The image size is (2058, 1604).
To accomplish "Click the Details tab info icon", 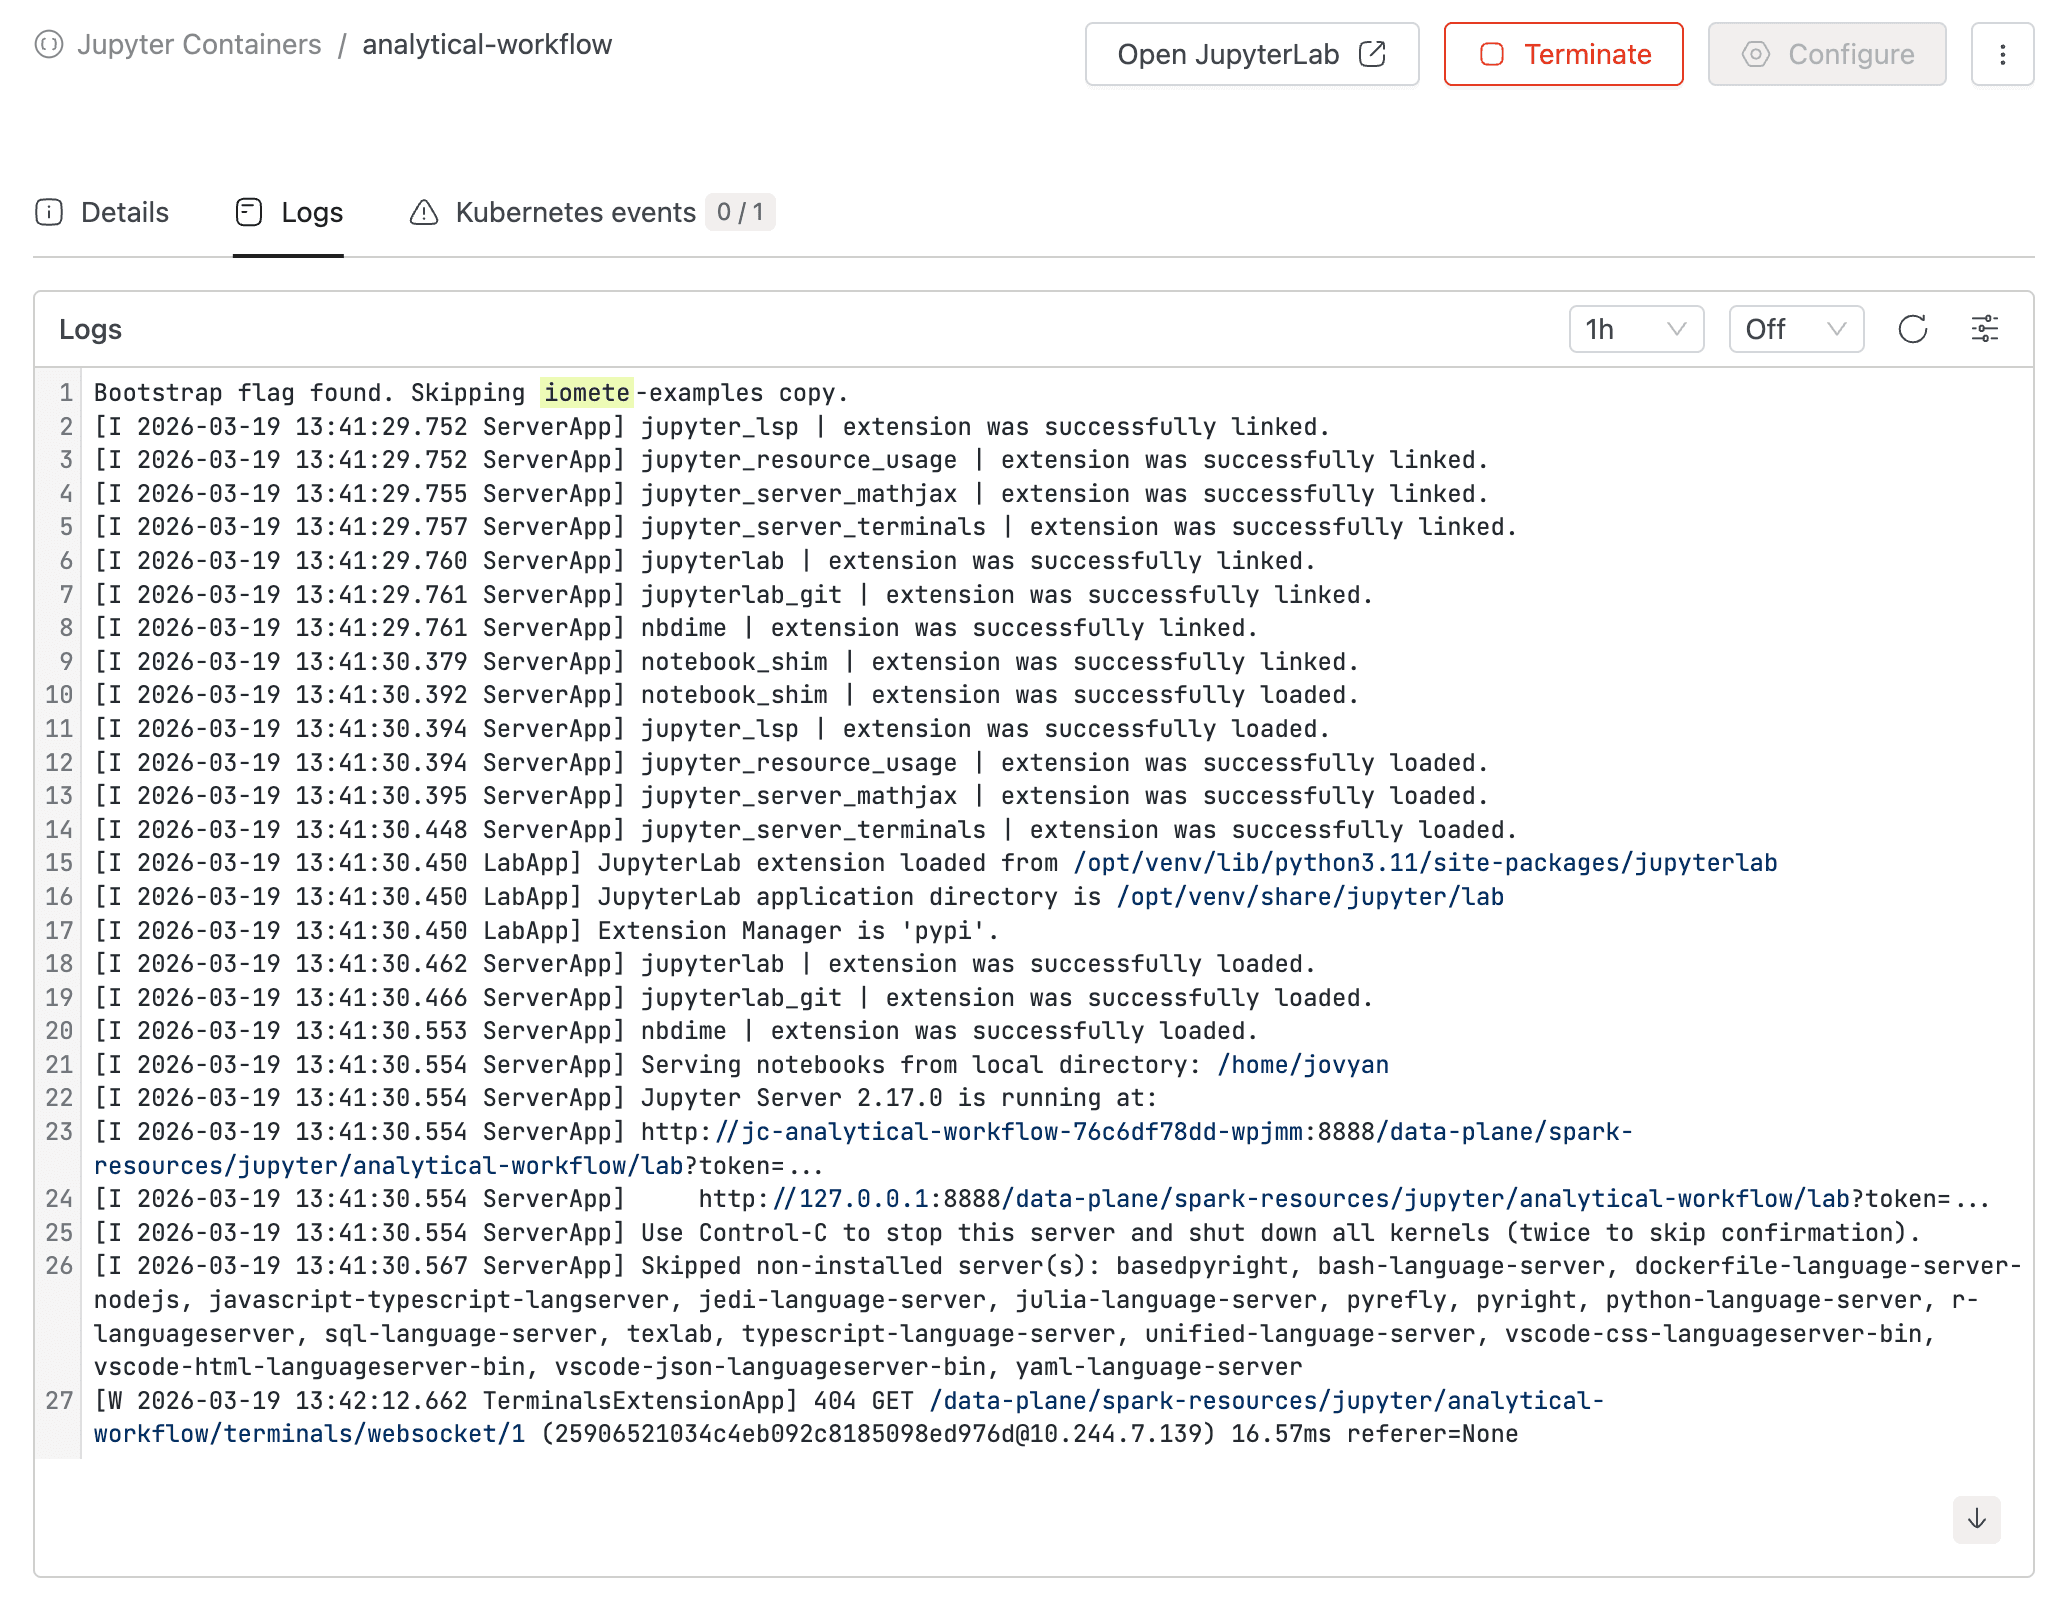I will (x=49, y=212).
